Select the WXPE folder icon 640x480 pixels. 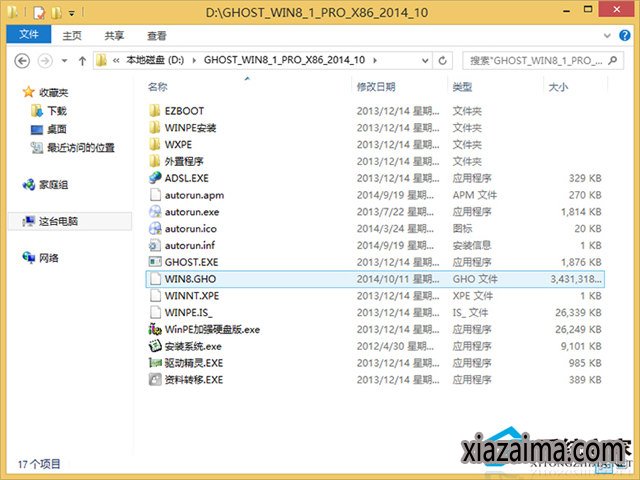pos(155,144)
